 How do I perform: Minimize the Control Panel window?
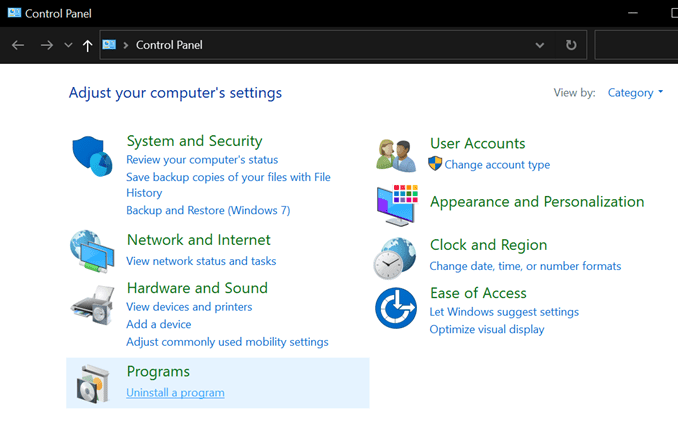coord(633,13)
